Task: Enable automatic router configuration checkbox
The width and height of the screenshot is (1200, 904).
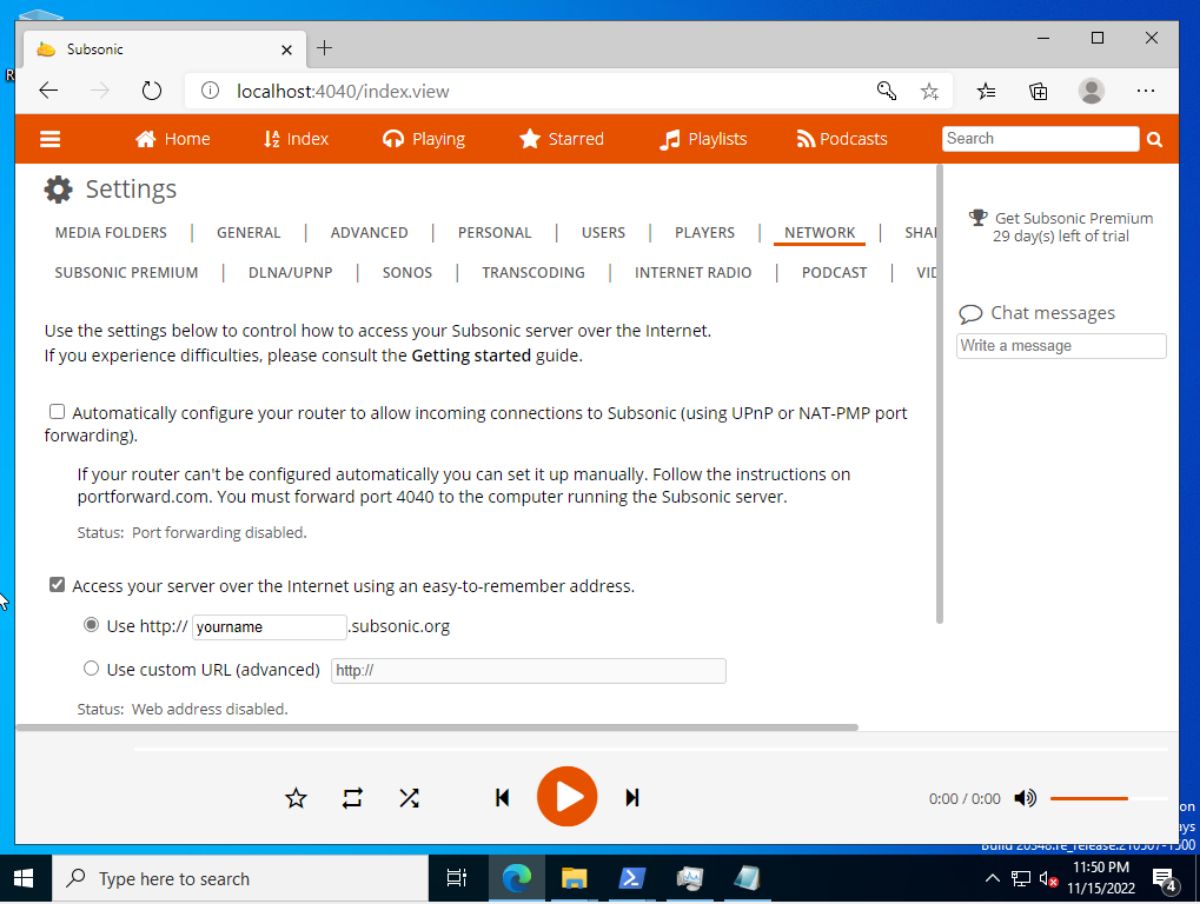Action: click(56, 411)
